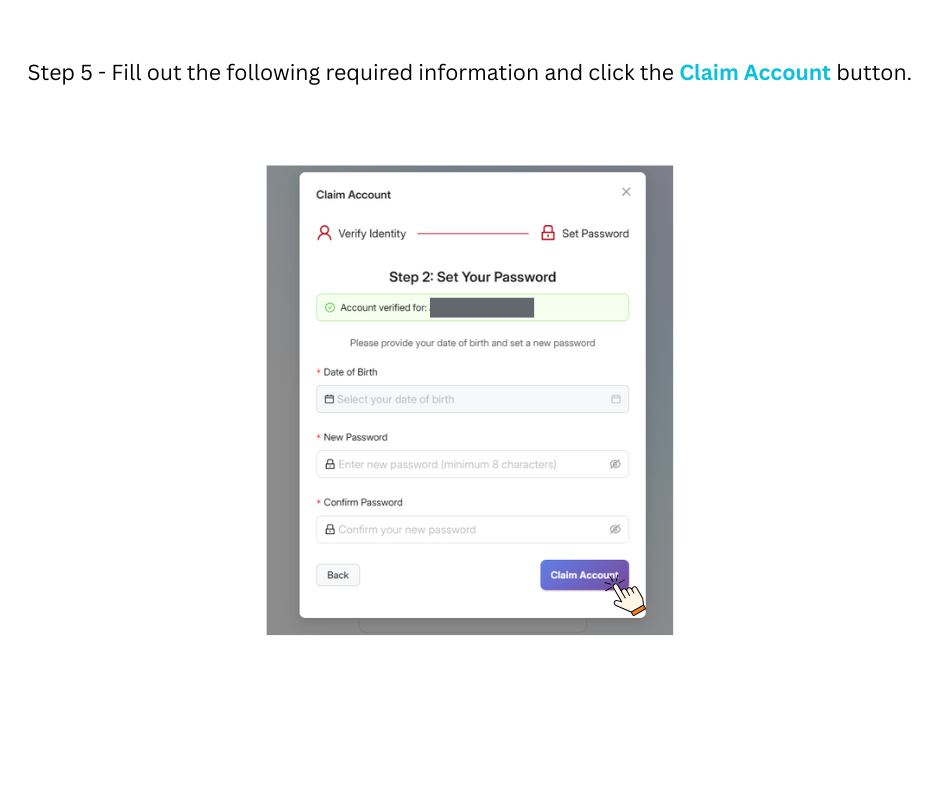This screenshot has width=940, height=788.
Task: Click lock icon in Confirm Password field
Action: click(x=329, y=529)
